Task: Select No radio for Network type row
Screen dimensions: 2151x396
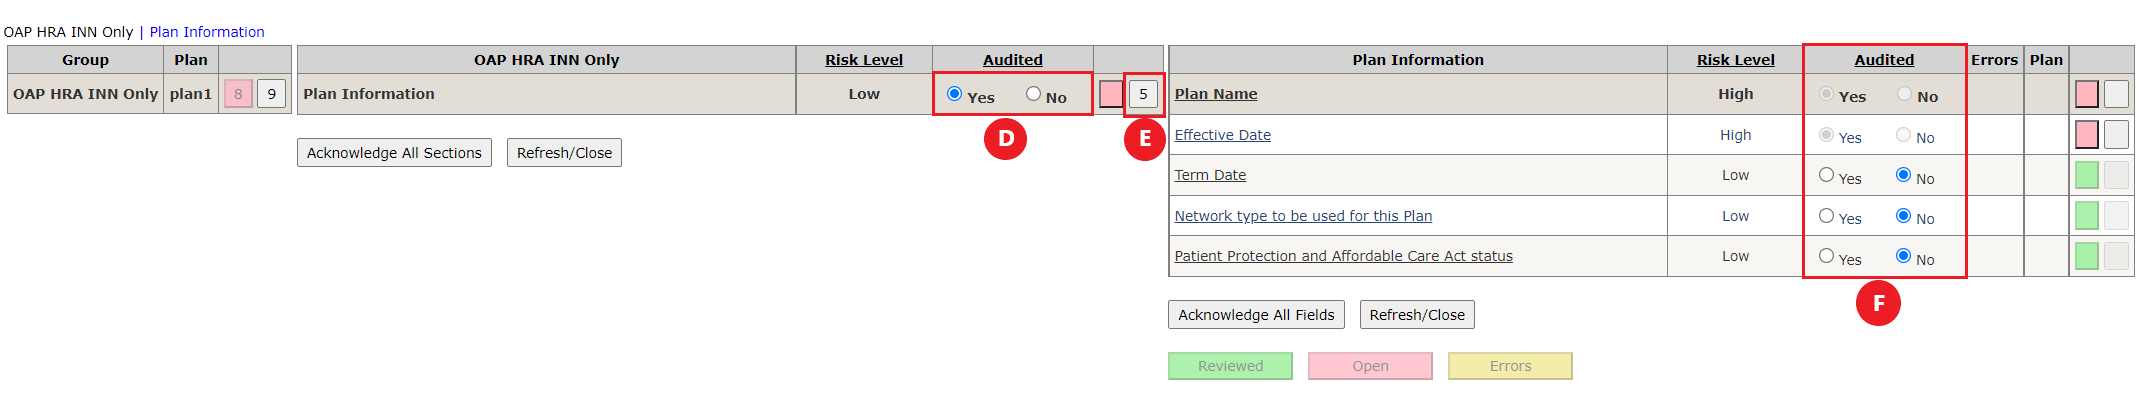Action: point(1903,216)
